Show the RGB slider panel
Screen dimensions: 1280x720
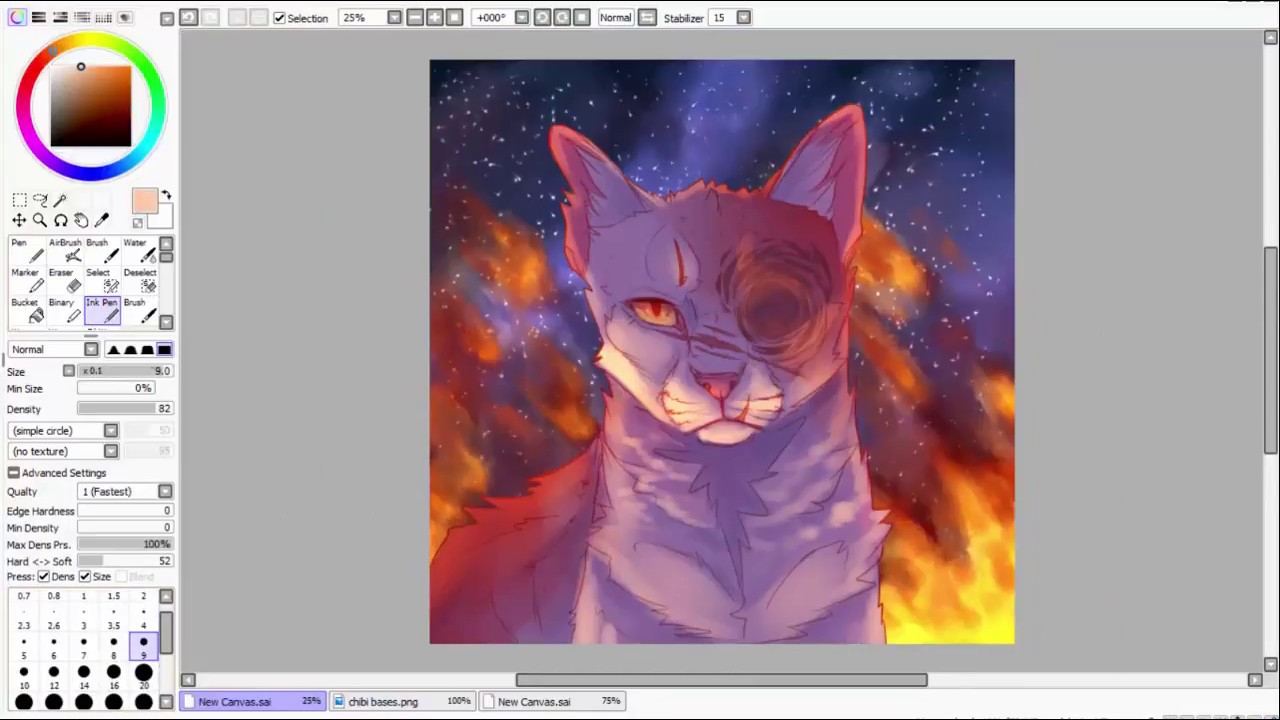pyautogui.click(x=38, y=18)
